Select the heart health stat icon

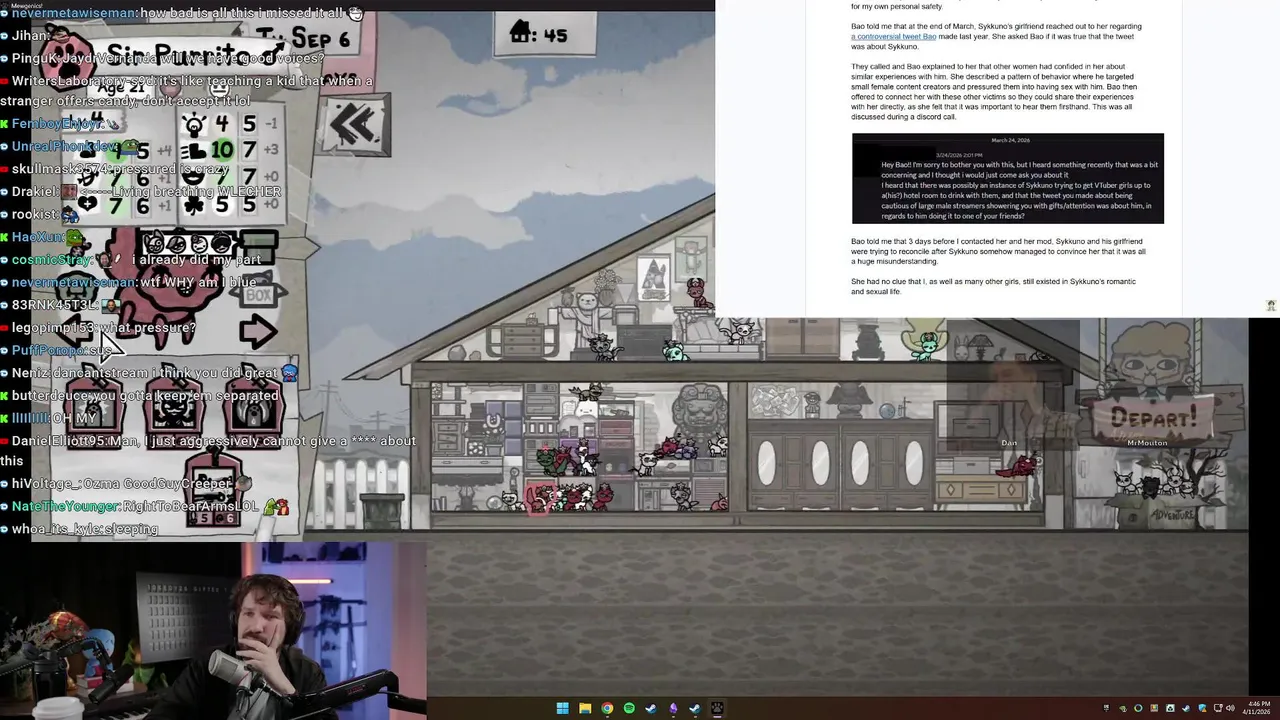tap(88, 204)
